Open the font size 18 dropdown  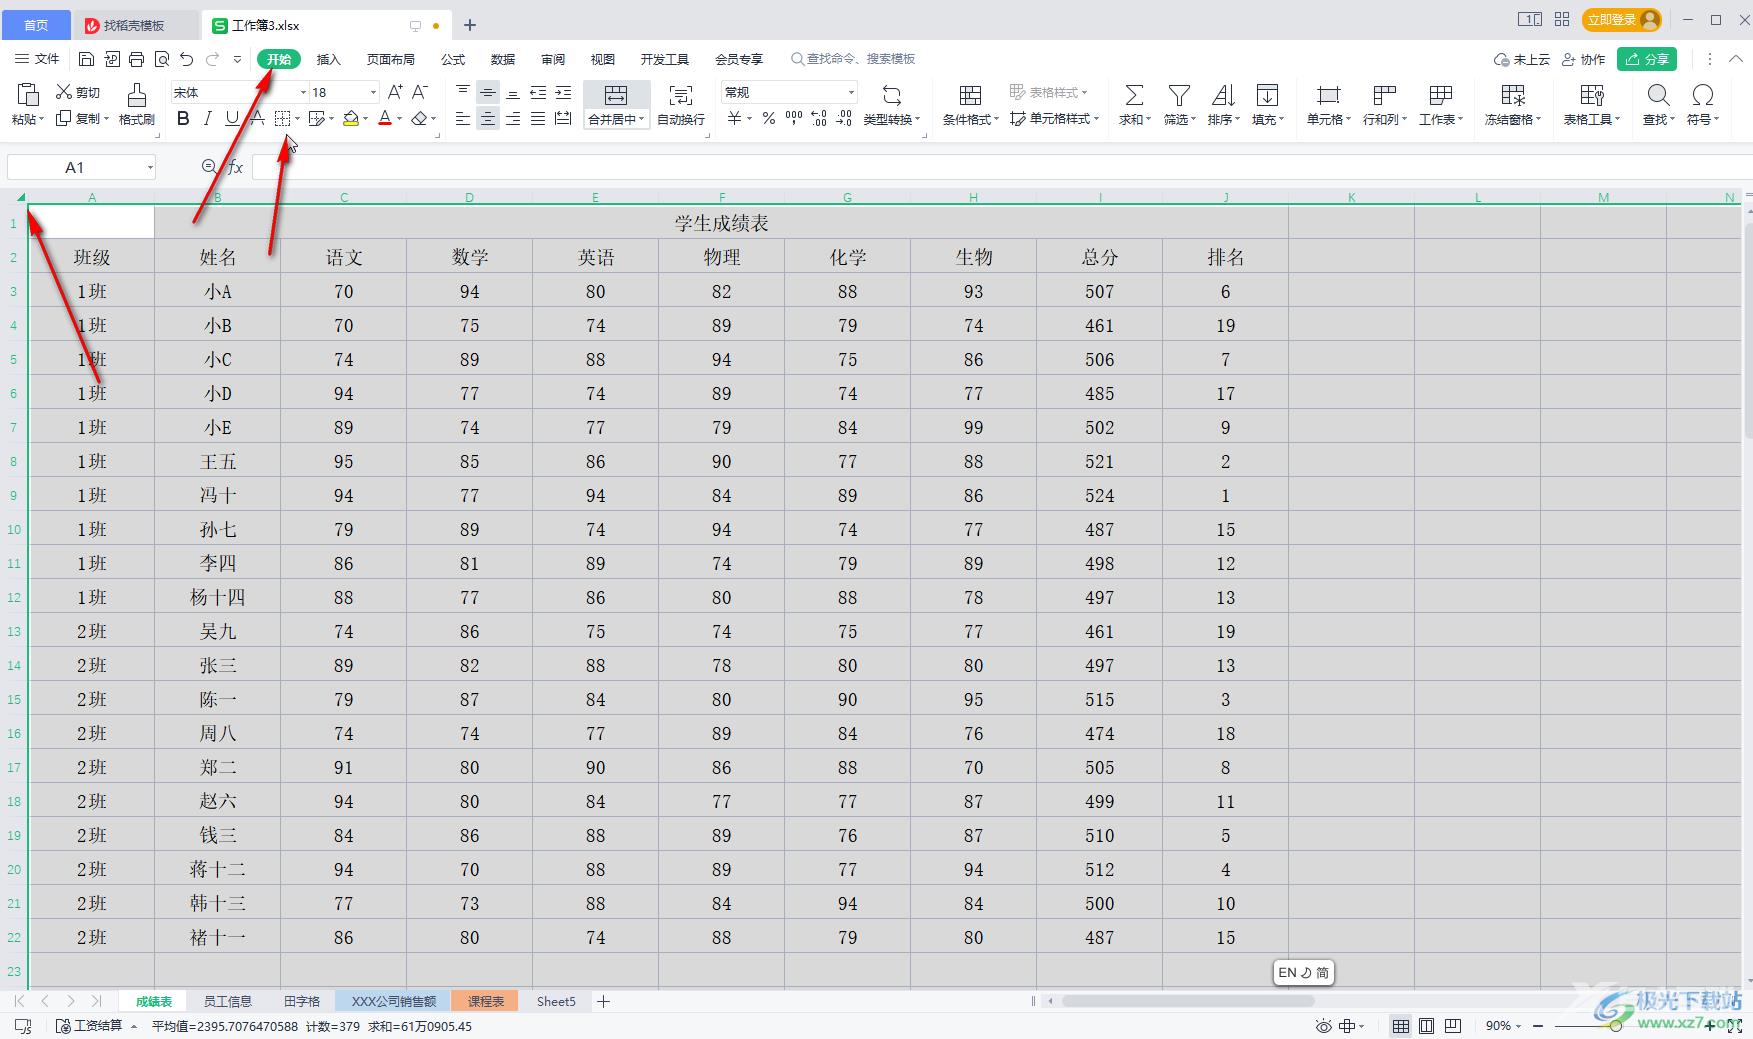click(x=373, y=92)
